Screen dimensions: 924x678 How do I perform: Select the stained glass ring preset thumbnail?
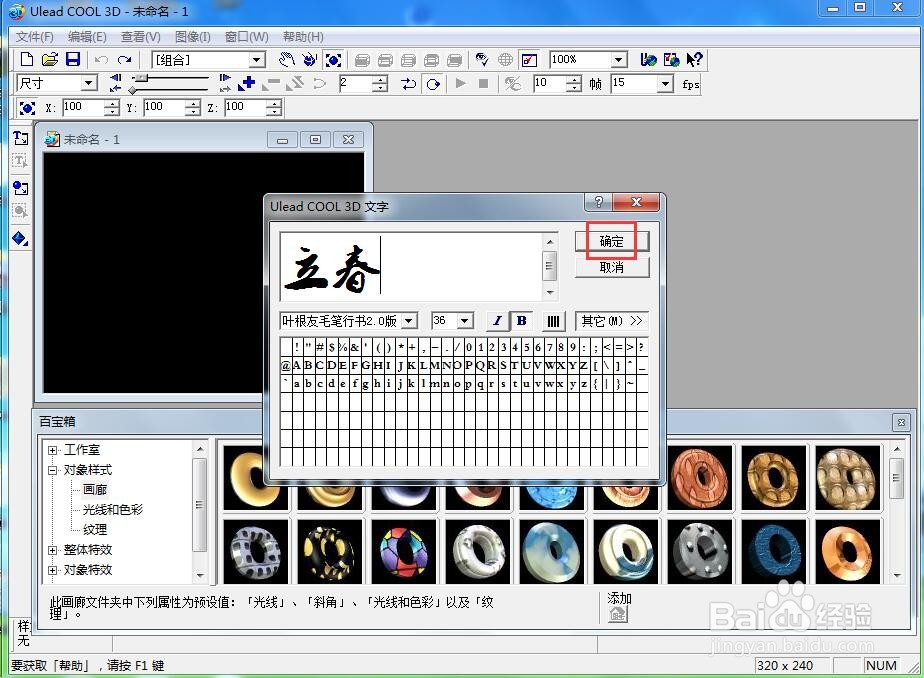click(x=404, y=551)
